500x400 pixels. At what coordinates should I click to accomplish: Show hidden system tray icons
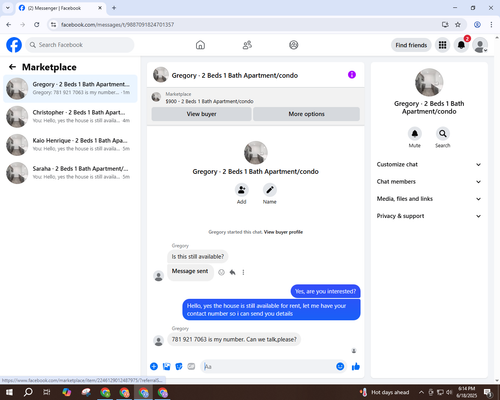coord(421,392)
